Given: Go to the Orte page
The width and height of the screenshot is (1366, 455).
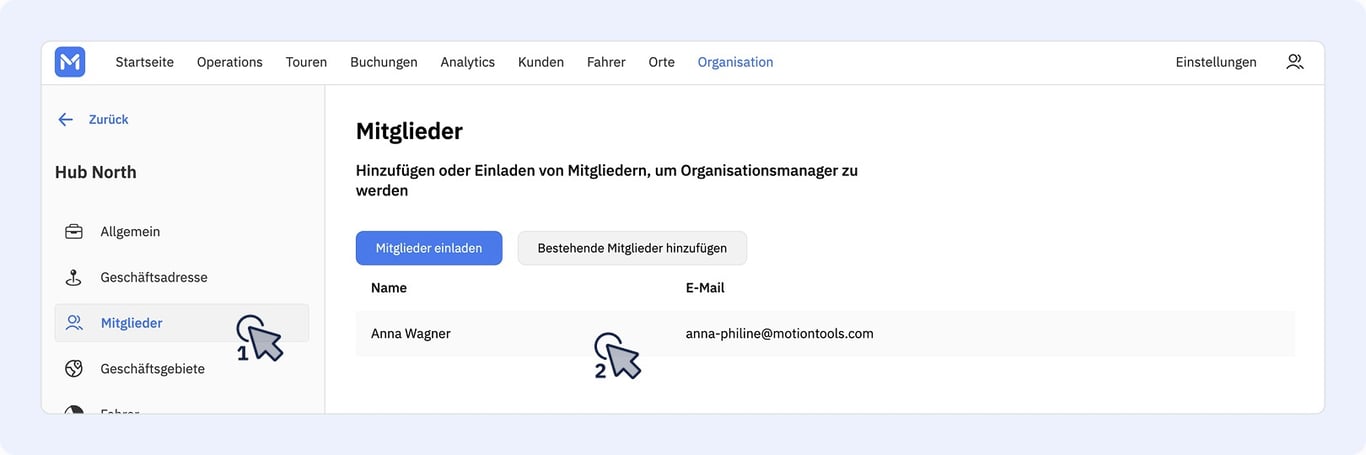Looking at the screenshot, I should [662, 62].
